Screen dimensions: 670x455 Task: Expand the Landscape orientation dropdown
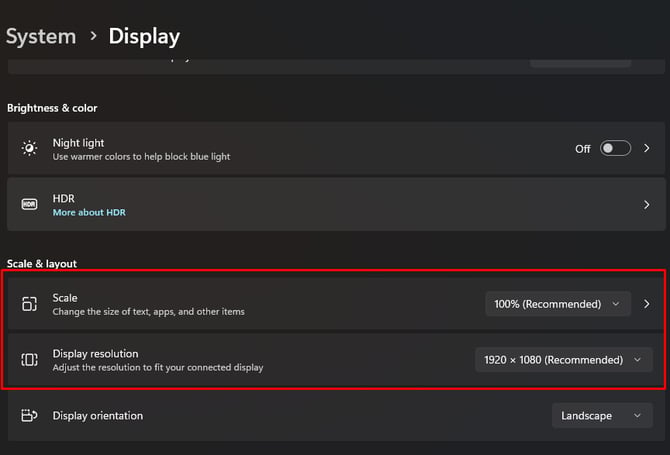click(x=602, y=415)
